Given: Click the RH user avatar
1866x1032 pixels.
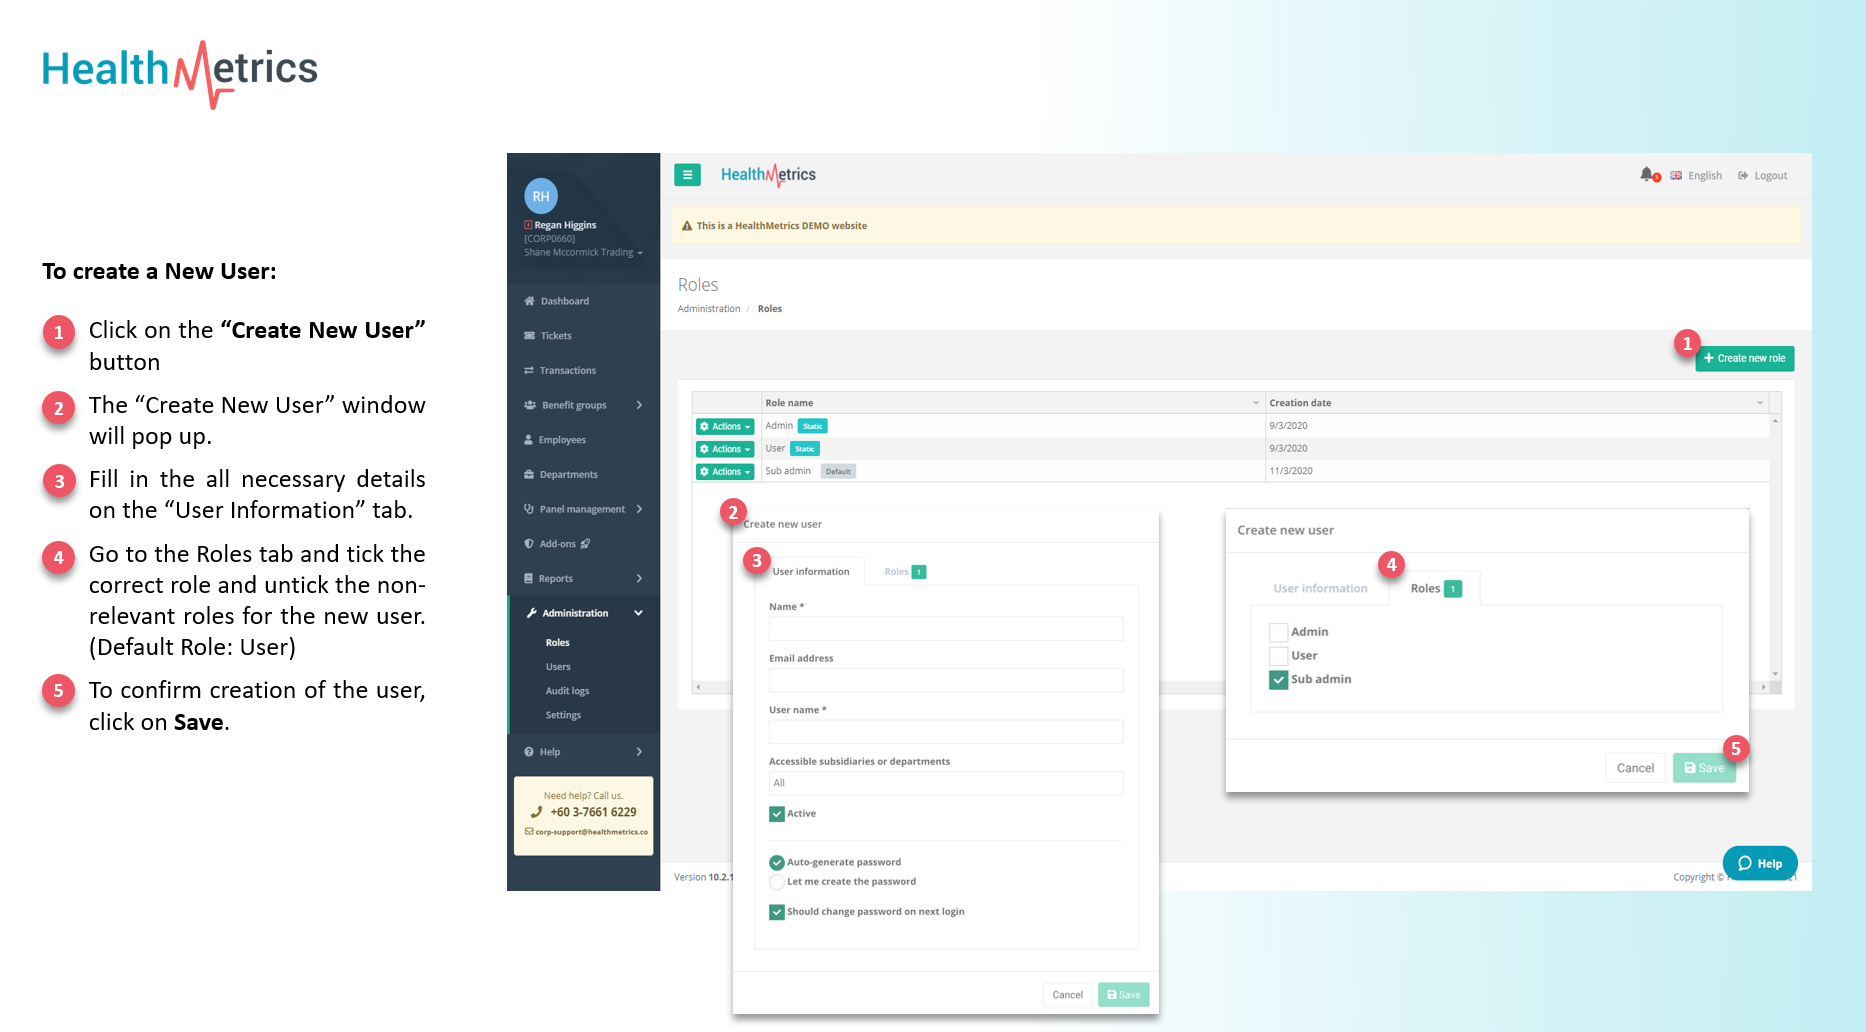Looking at the screenshot, I should (x=541, y=196).
